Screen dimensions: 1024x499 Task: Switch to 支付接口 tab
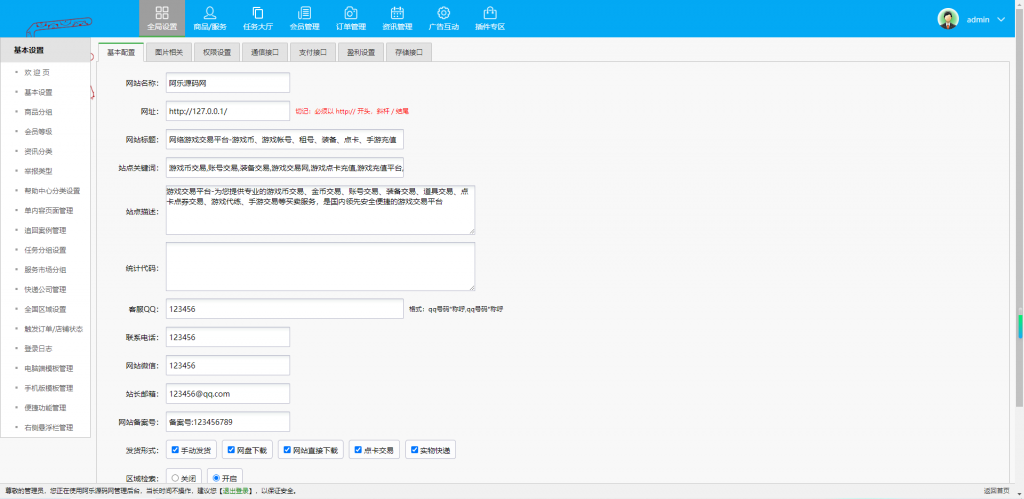313,53
